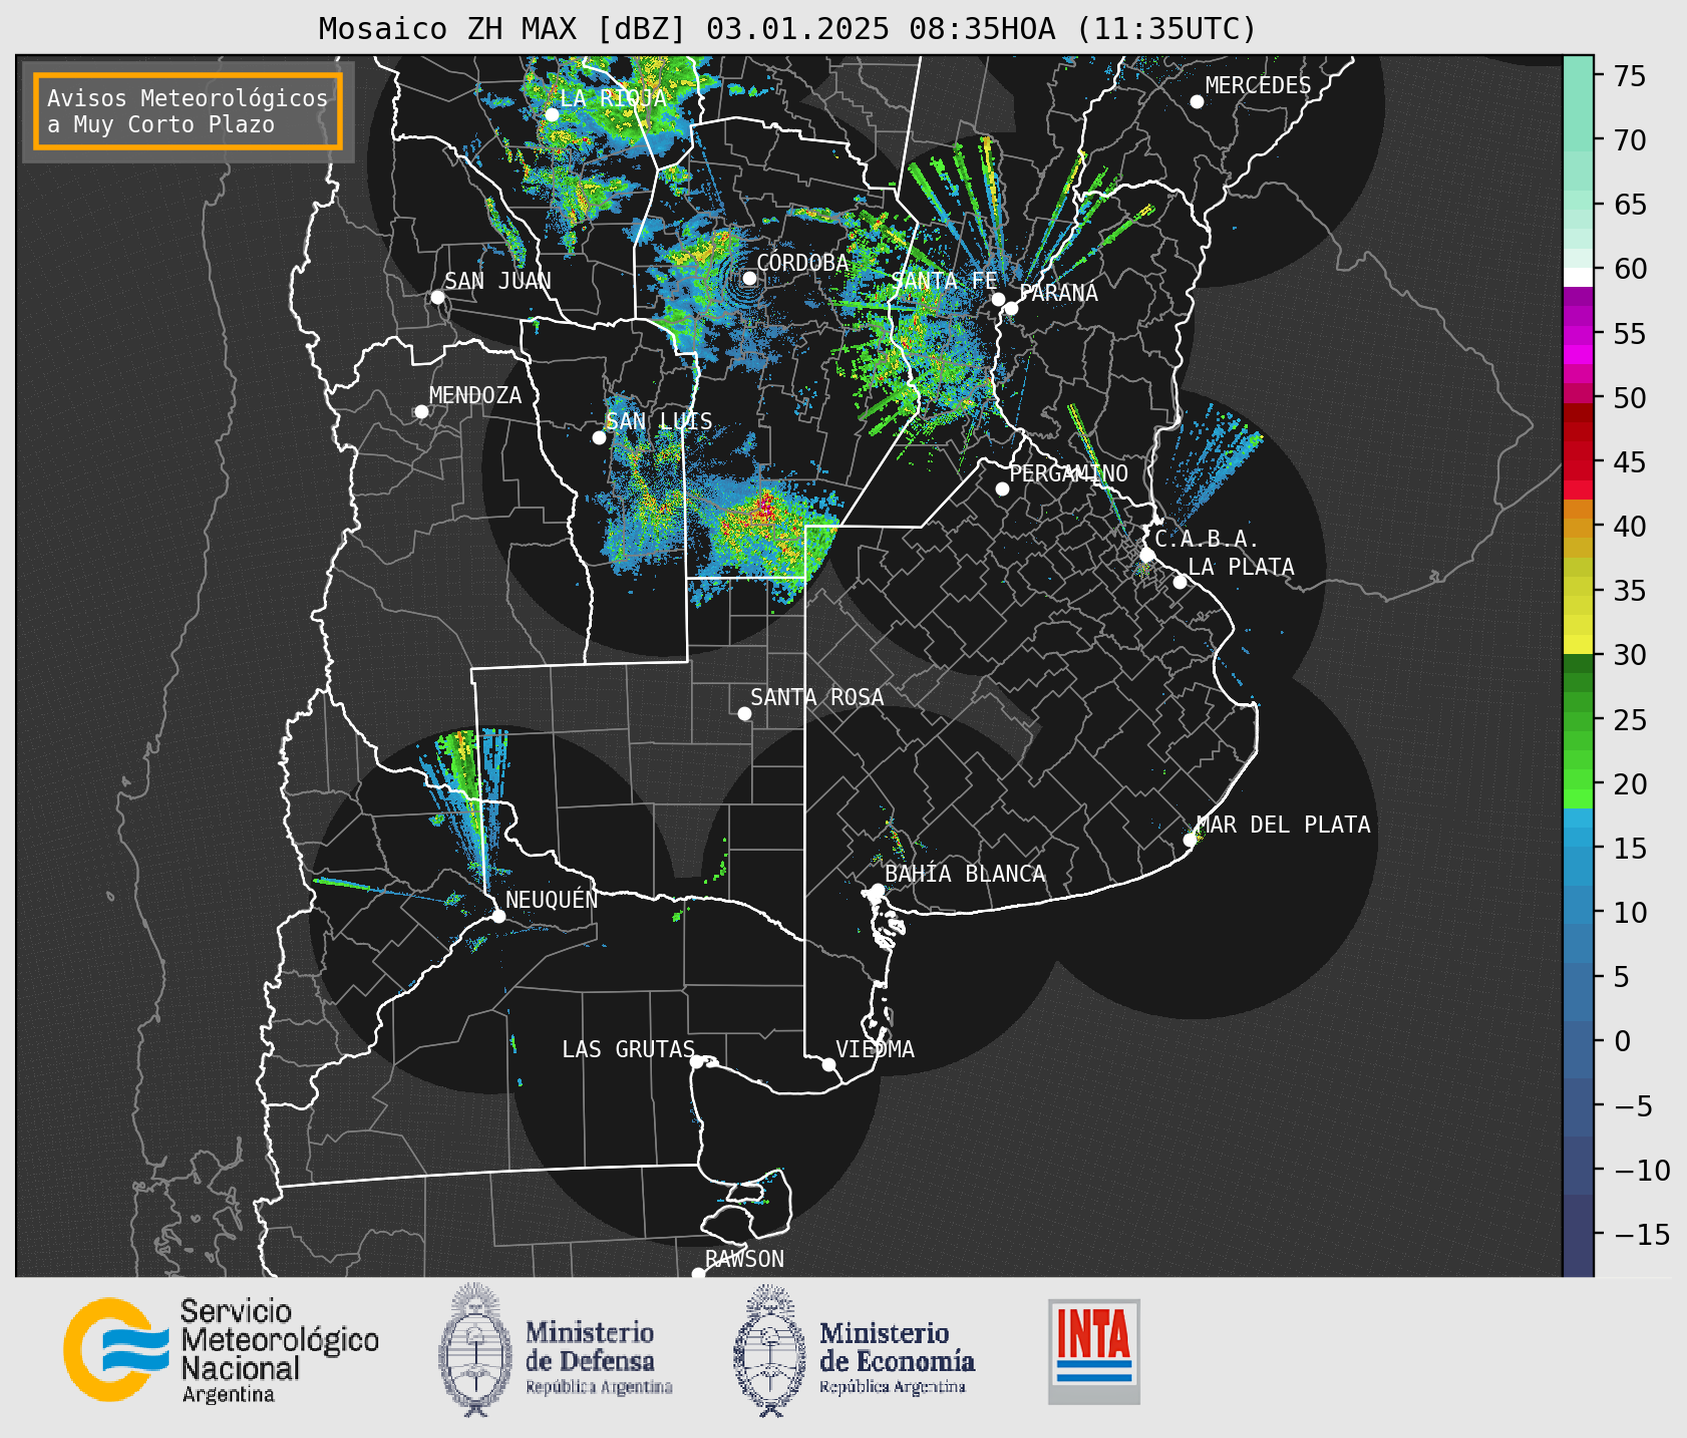The height and width of the screenshot is (1438, 1687).
Task: Click the SANTA ROSA label
Action: click(817, 697)
